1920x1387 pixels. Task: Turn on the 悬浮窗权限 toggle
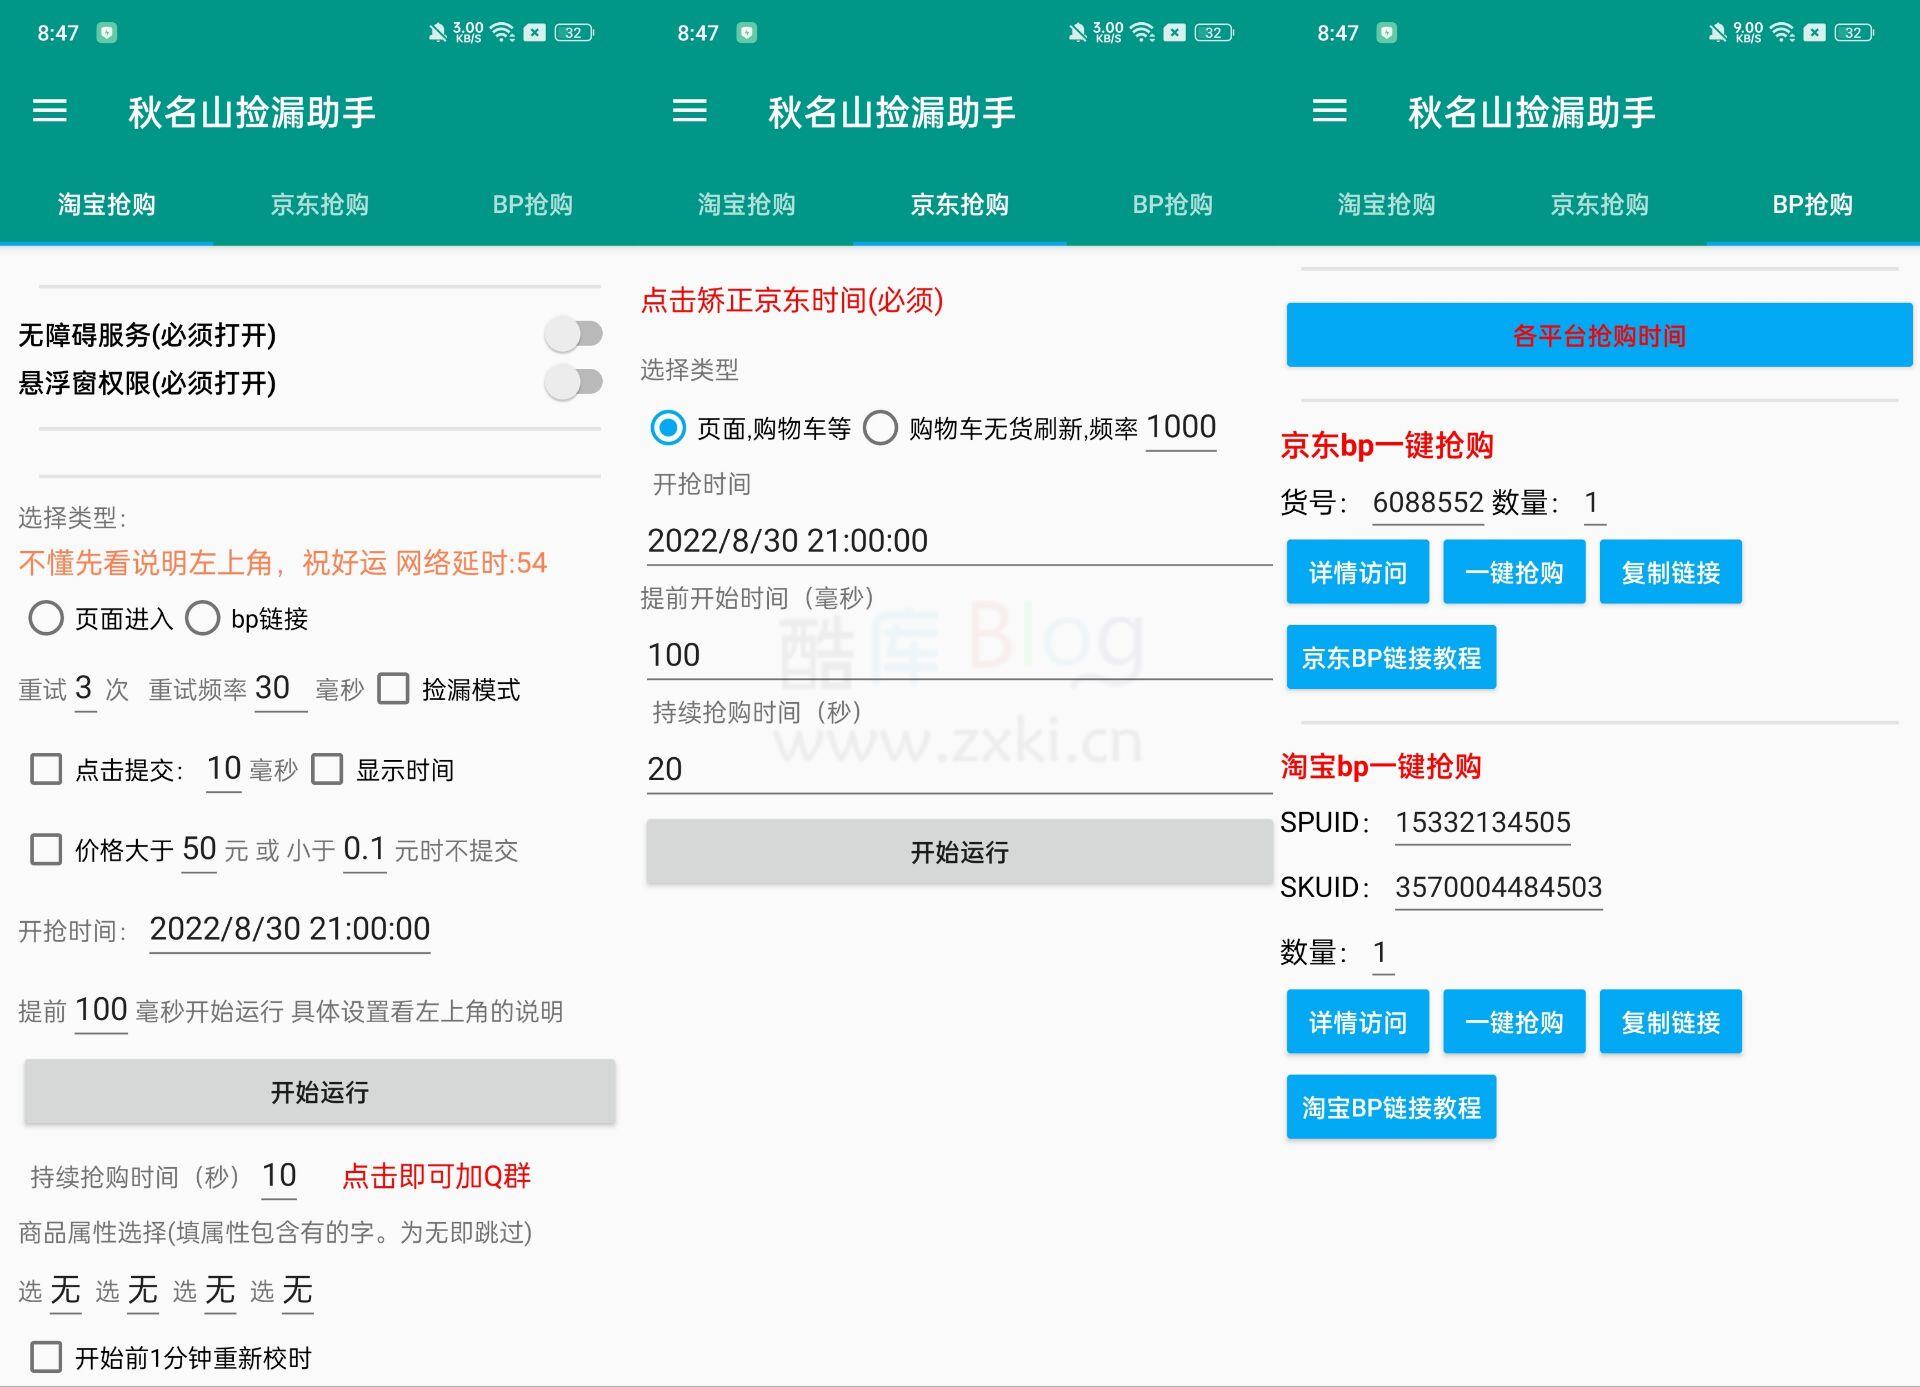tap(571, 382)
